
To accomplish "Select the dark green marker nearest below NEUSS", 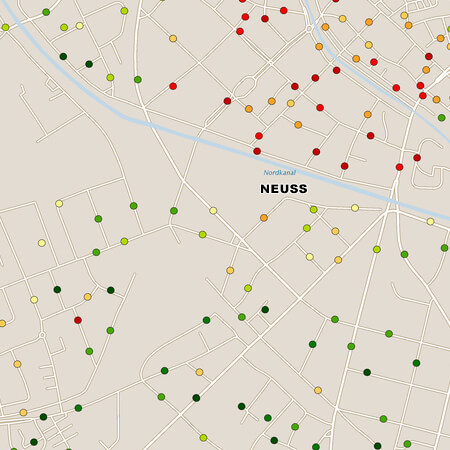I will pyautogui.click(x=265, y=310).
